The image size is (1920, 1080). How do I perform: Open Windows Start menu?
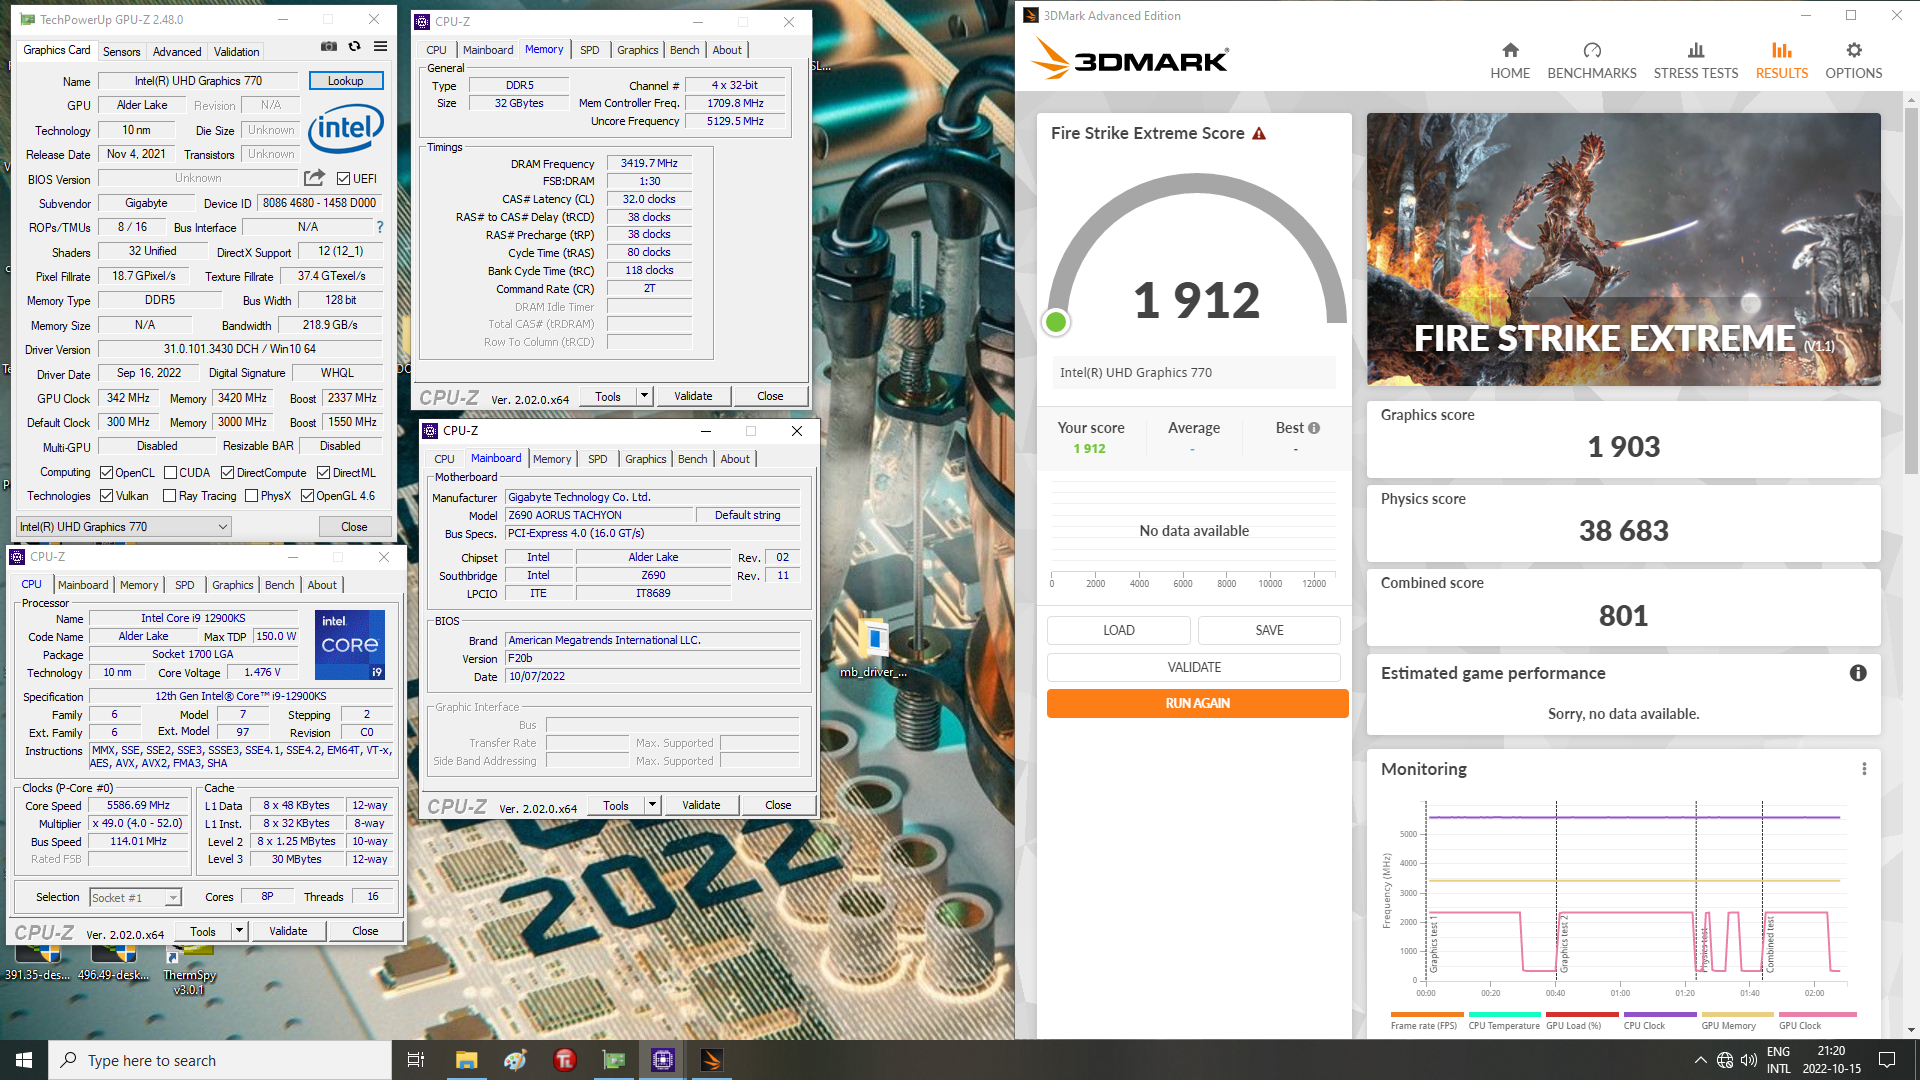point(24,1060)
